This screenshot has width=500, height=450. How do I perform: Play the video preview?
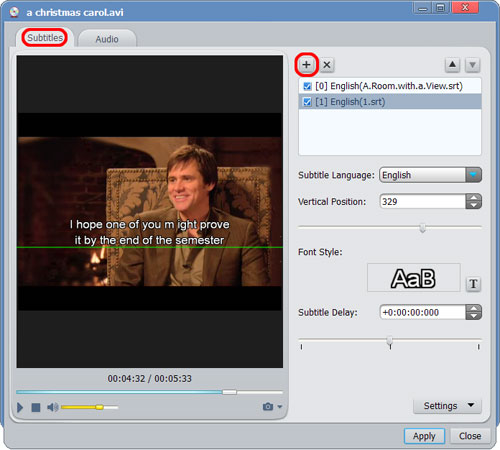point(20,407)
